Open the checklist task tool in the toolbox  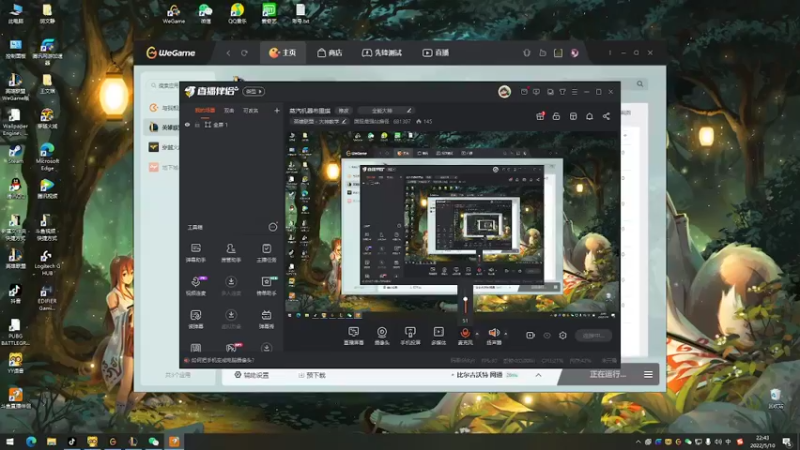tap(266, 253)
